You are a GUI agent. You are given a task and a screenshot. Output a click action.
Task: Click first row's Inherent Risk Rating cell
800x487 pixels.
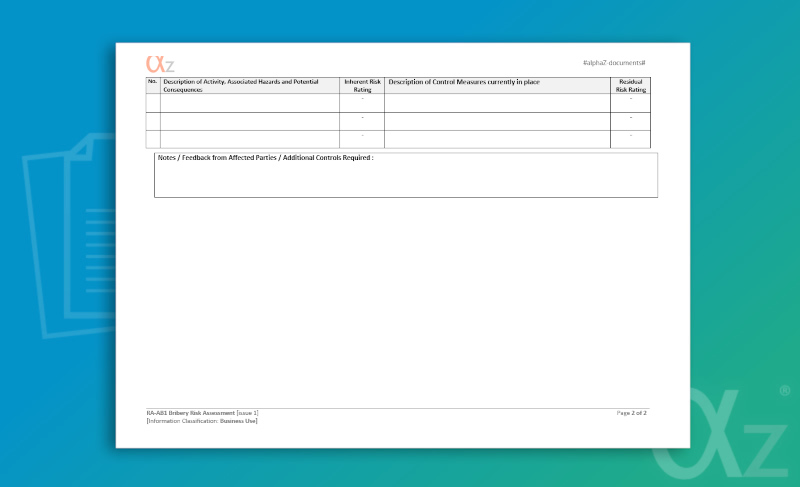coord(362,103)
